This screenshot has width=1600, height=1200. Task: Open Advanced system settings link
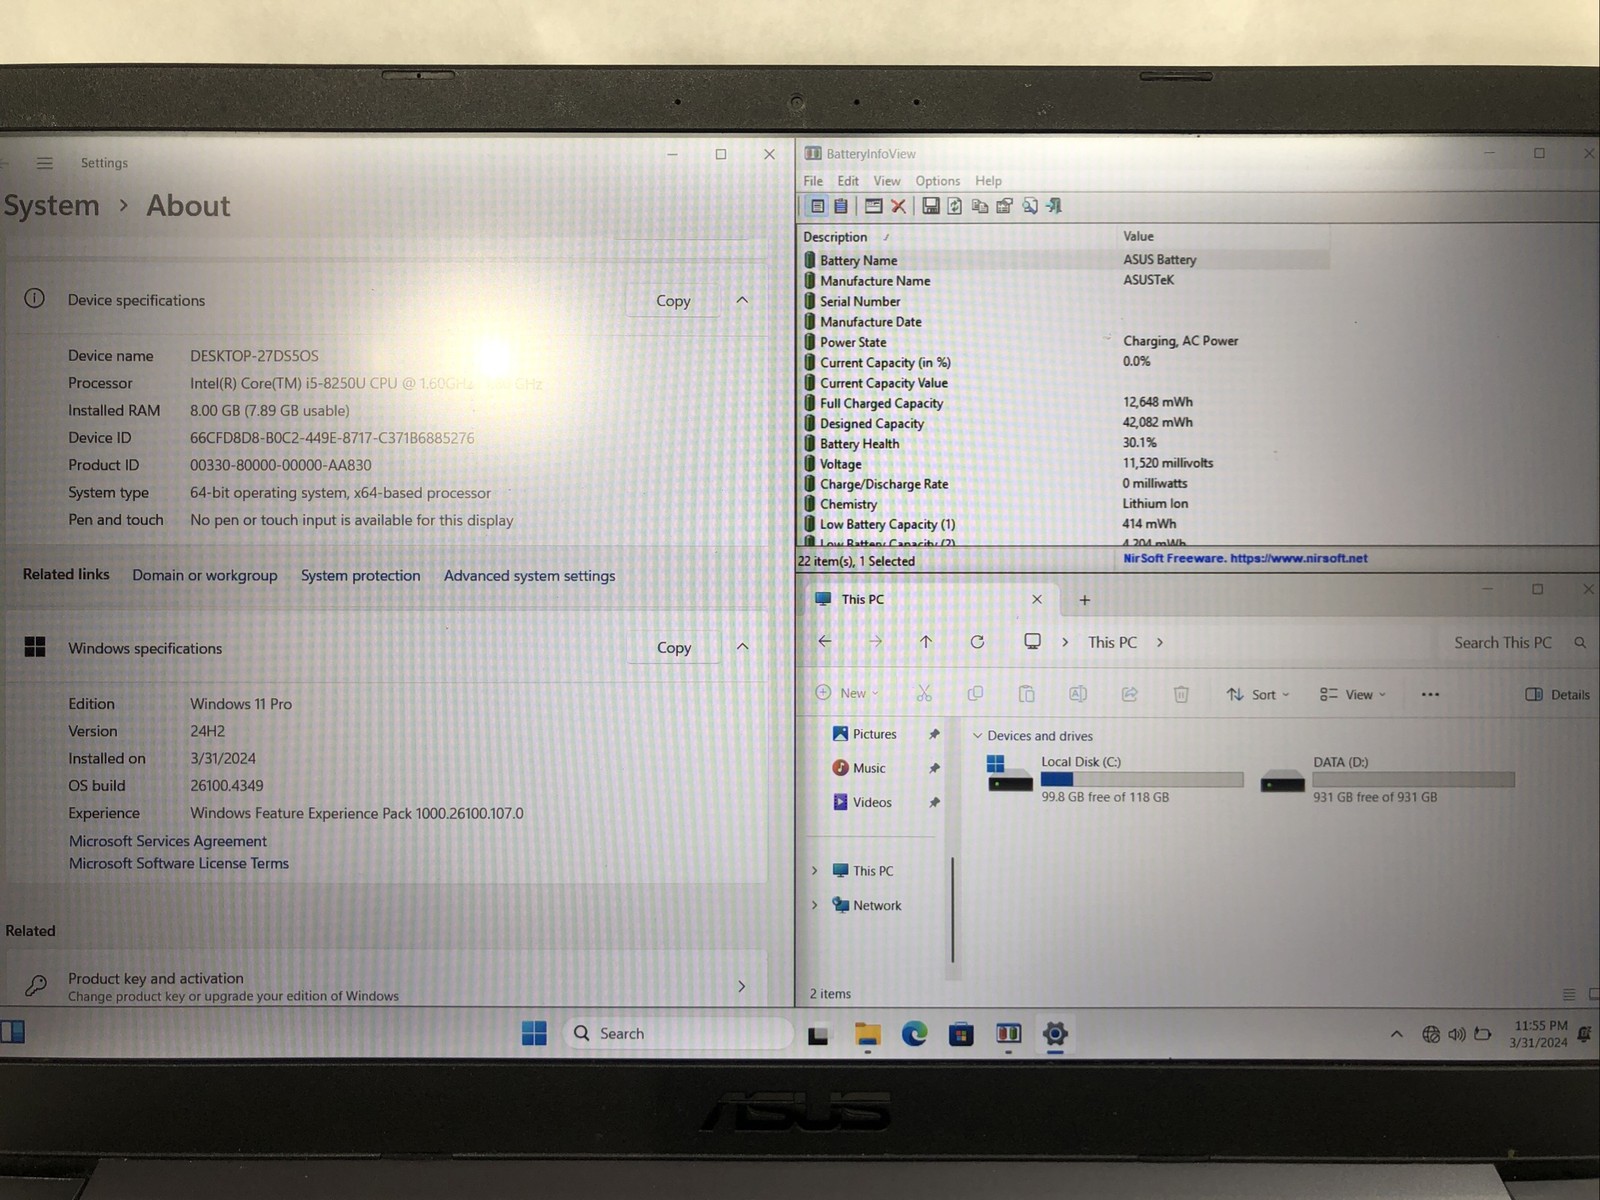click(529, 575)
